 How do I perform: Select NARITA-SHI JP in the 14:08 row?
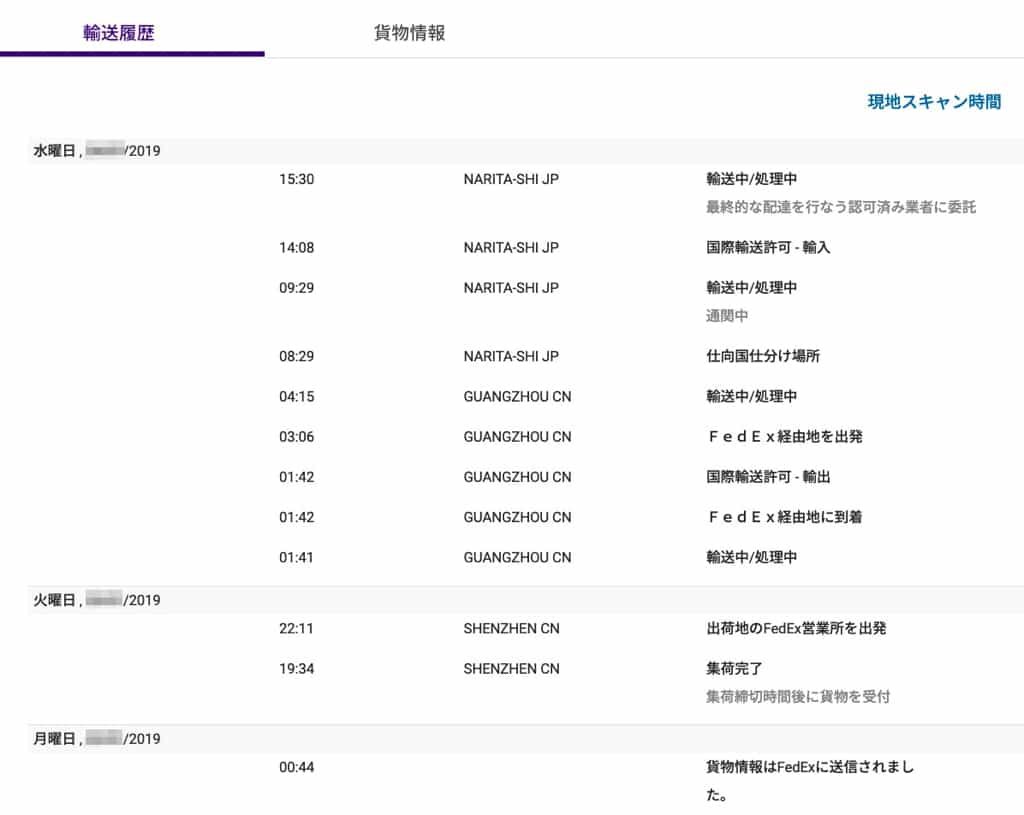click(511, 248)
